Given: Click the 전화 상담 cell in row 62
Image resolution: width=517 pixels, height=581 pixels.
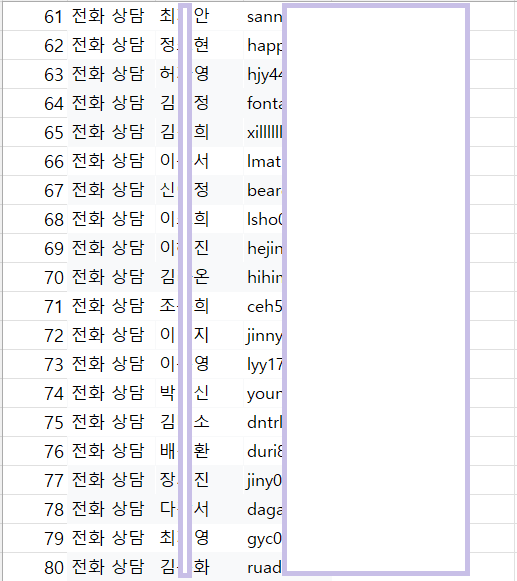Looking at the screenshot, I should coord(111,45).
